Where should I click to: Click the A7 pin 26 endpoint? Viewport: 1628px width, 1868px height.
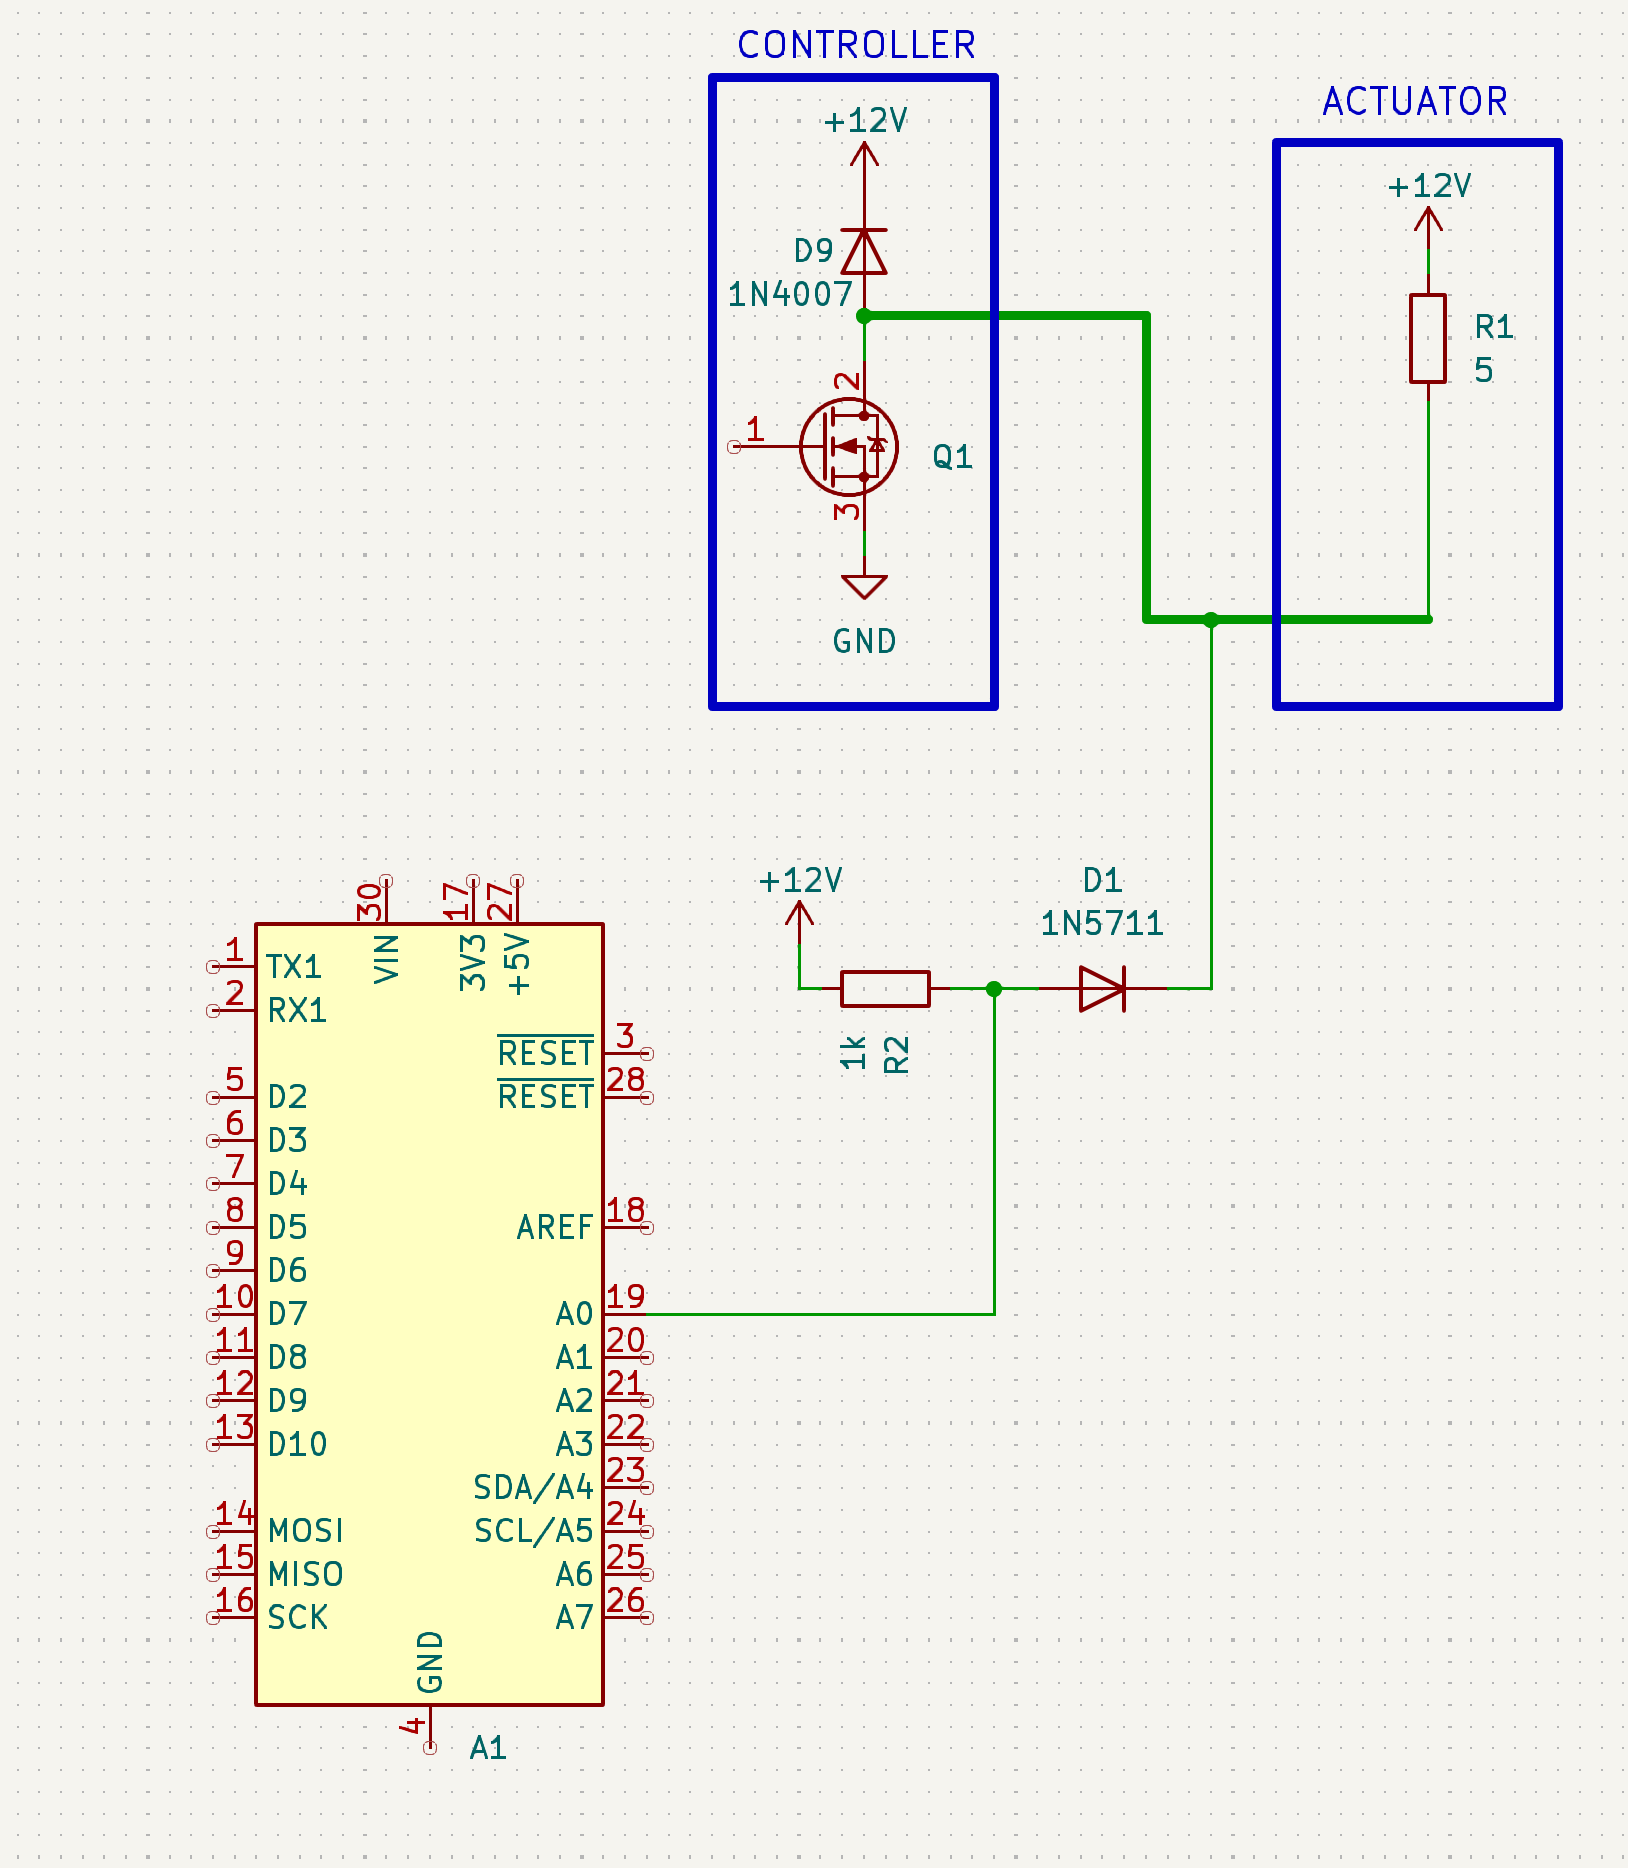pos(646,1617)
